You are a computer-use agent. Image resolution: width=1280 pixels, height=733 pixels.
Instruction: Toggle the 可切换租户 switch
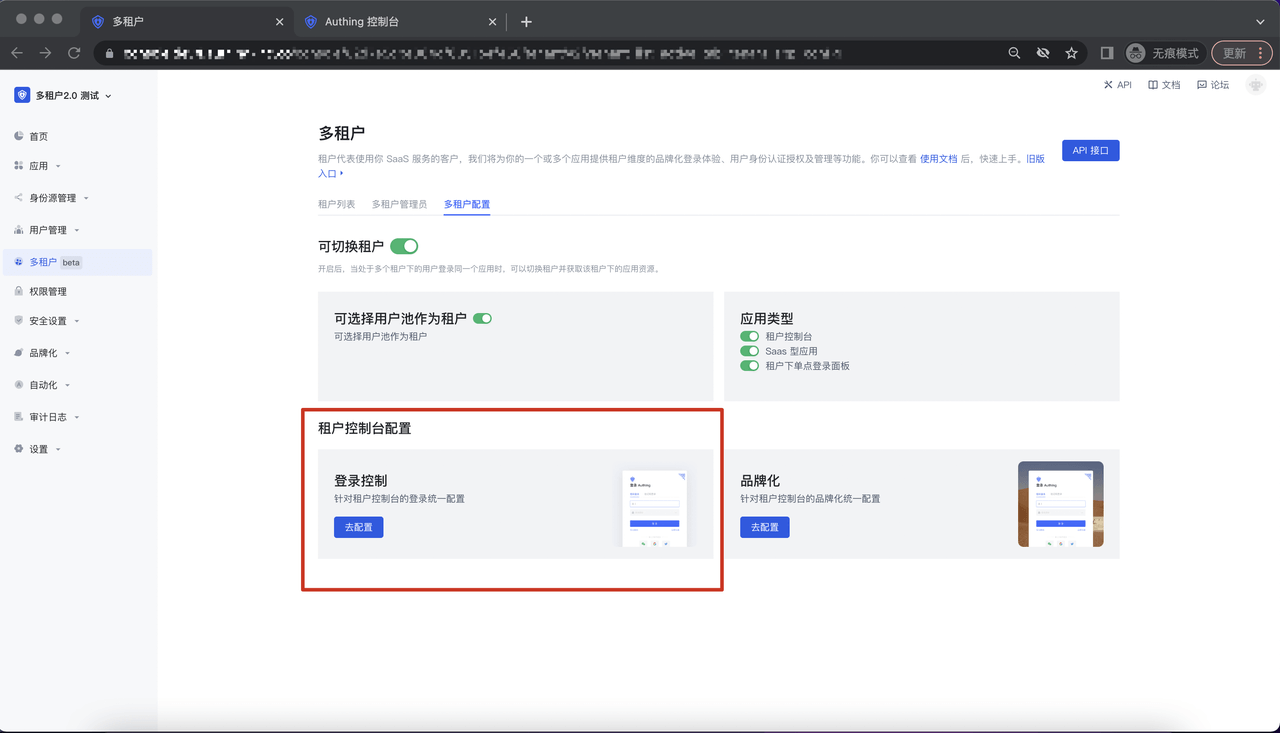[x=404, y=246]
